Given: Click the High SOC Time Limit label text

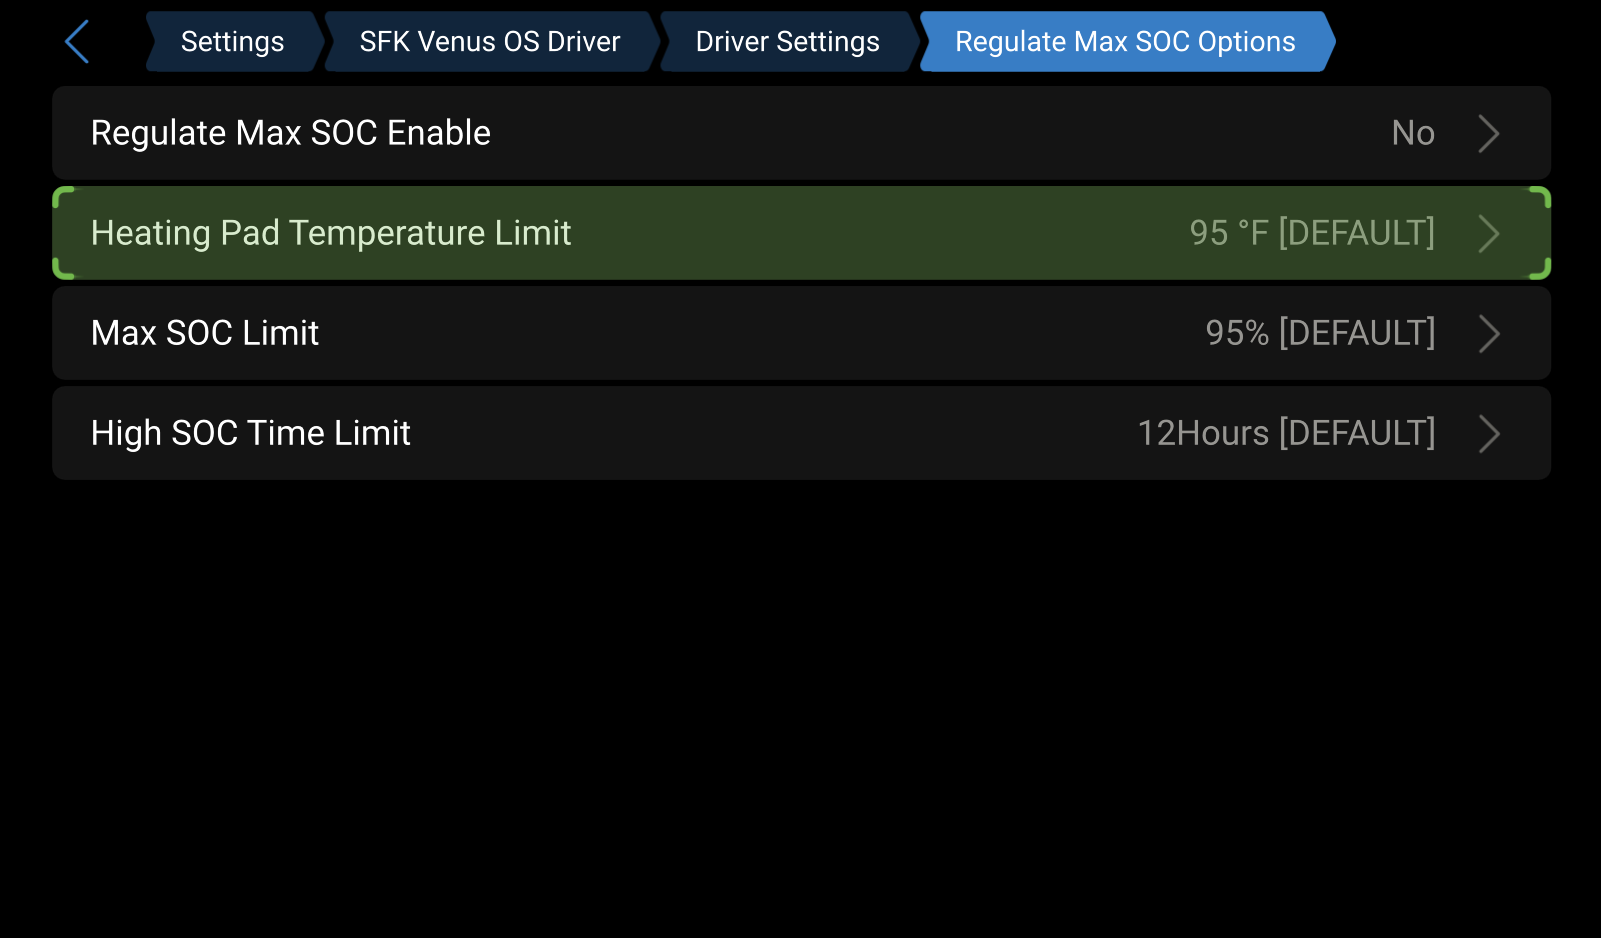Looking at the screenshot, I should (251, 433).
